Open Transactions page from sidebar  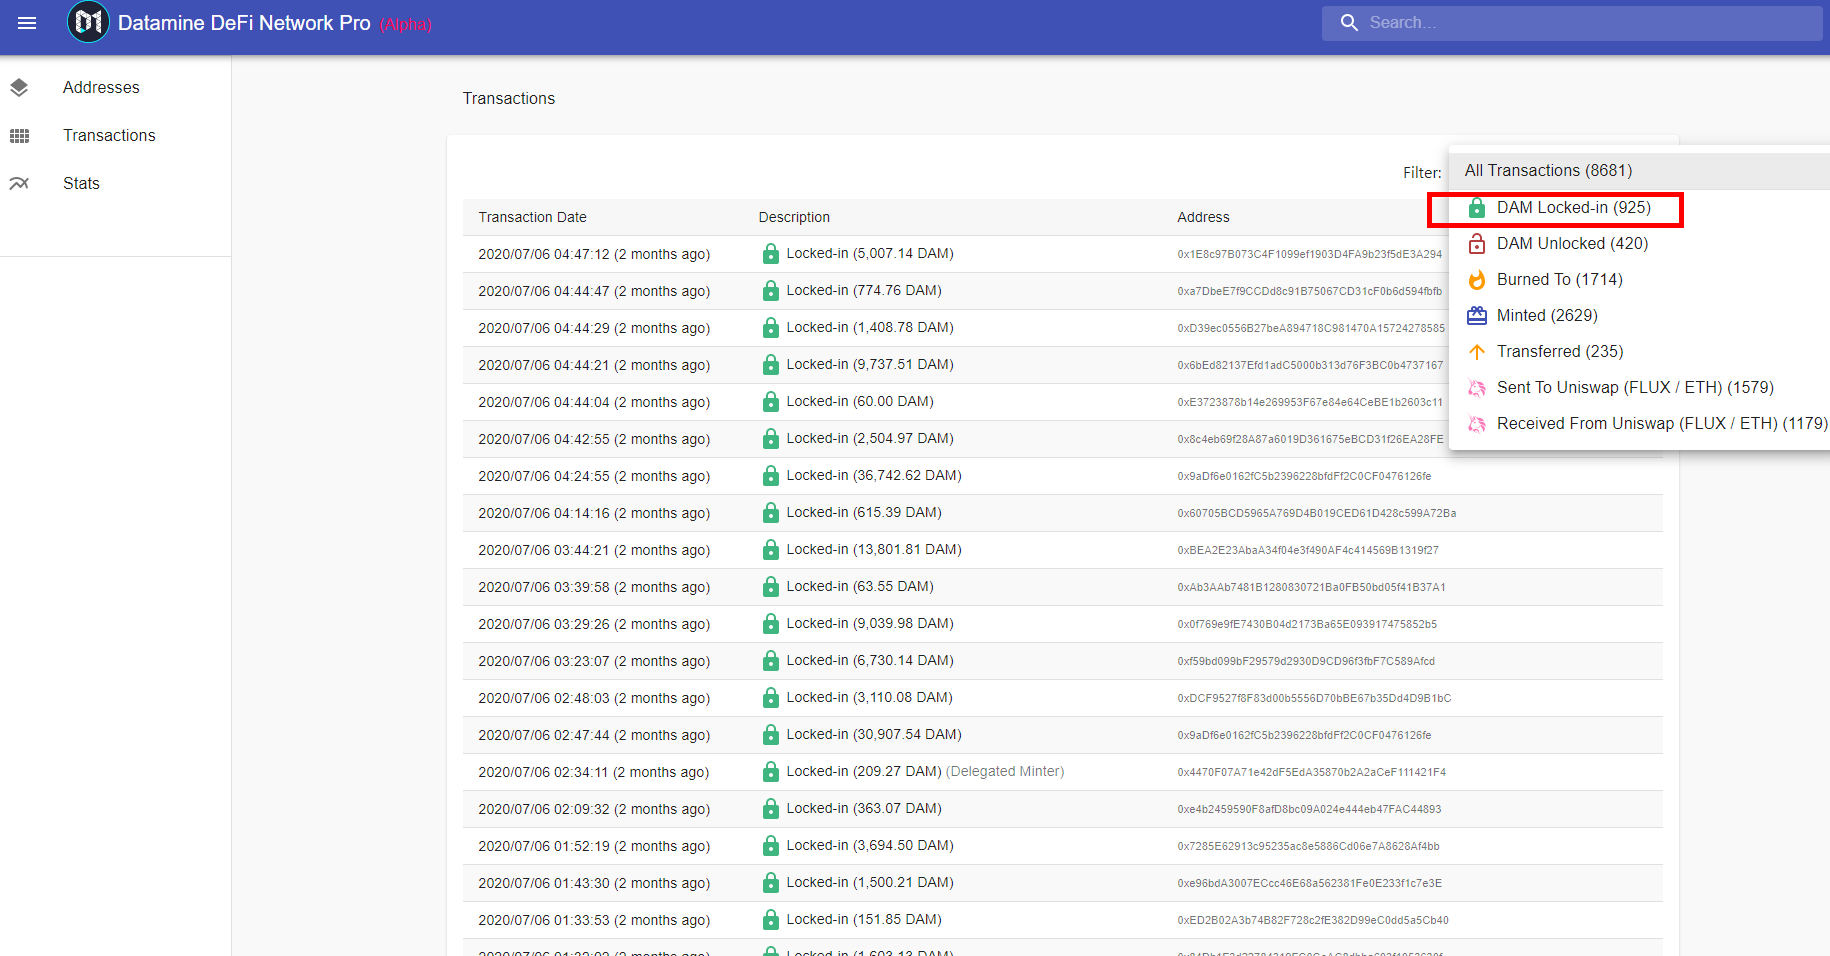[x=115, y=136]
